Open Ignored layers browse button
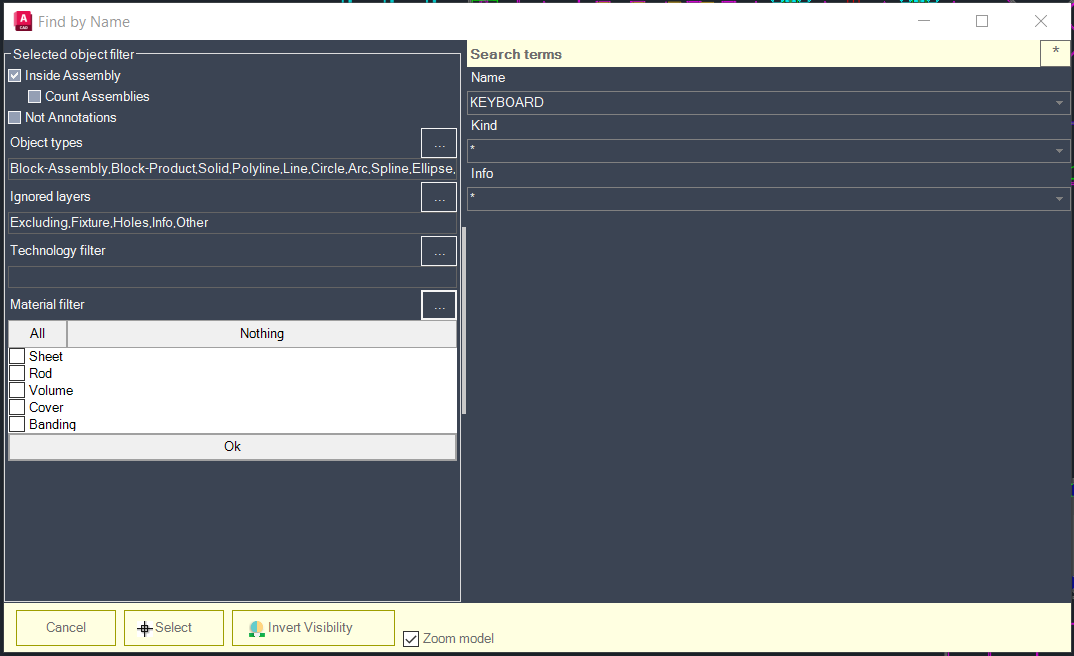The width and height of the screenshot is (1074, 656). [x=439, y=197]
